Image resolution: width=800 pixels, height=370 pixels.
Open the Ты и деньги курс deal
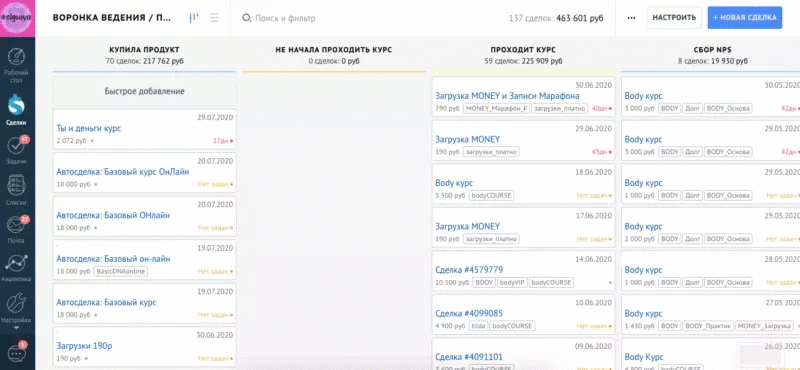click(89, 128)
